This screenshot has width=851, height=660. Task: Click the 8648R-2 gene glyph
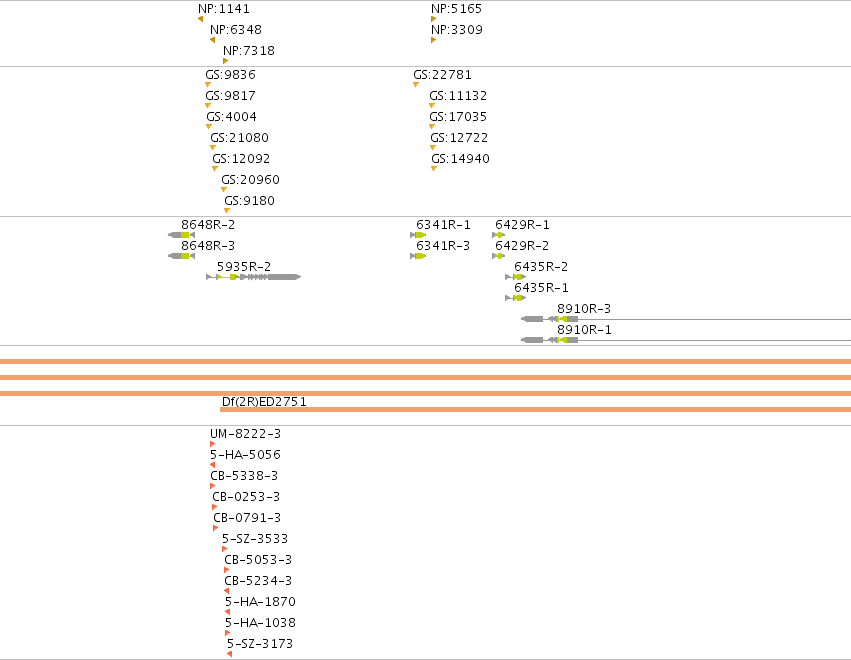(181, 235)
